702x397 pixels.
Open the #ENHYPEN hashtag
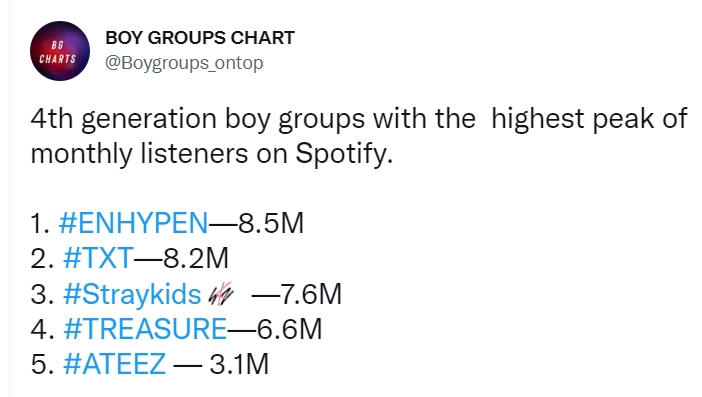click(133, 223)
